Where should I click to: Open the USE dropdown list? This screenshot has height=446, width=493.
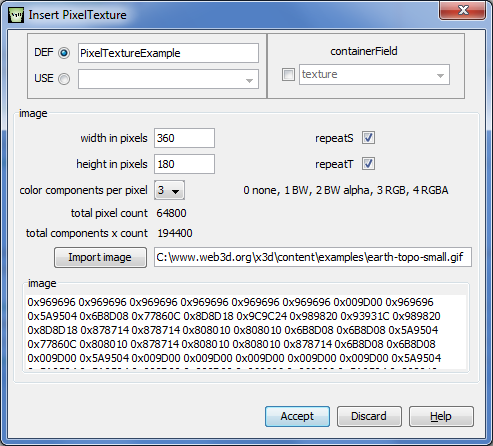168,79
